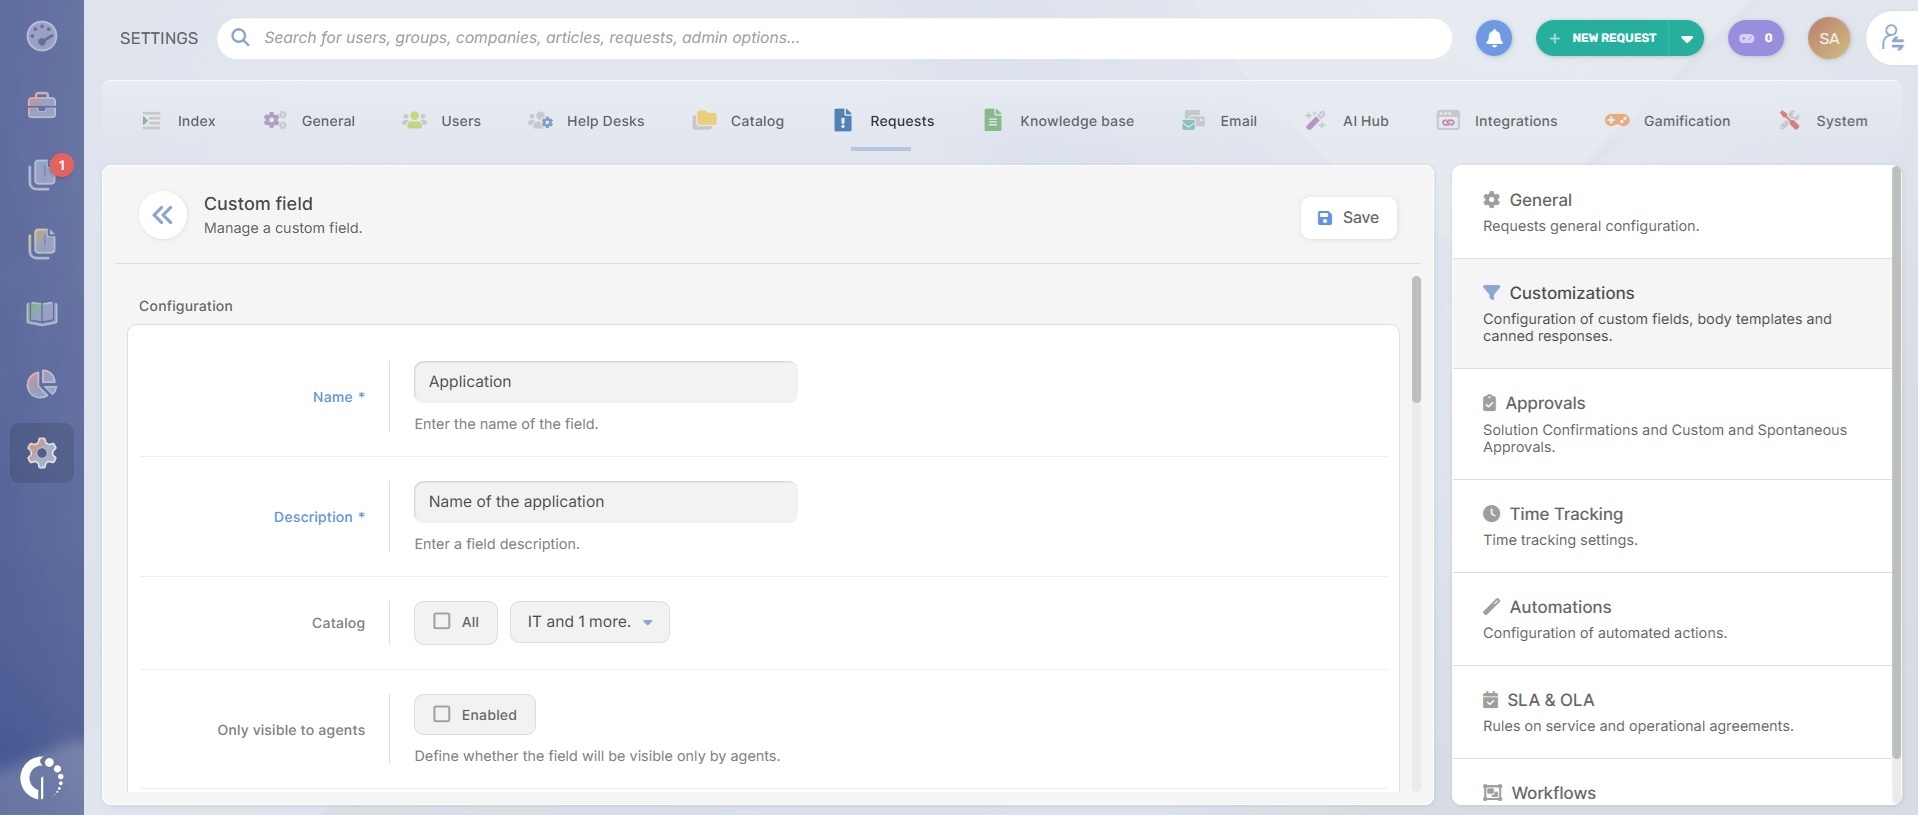Image resolution: width=1918 pixels, height=815 pixels.
Task: Click the right side panel scrollbar
Action: click(x=1896, y=462)
